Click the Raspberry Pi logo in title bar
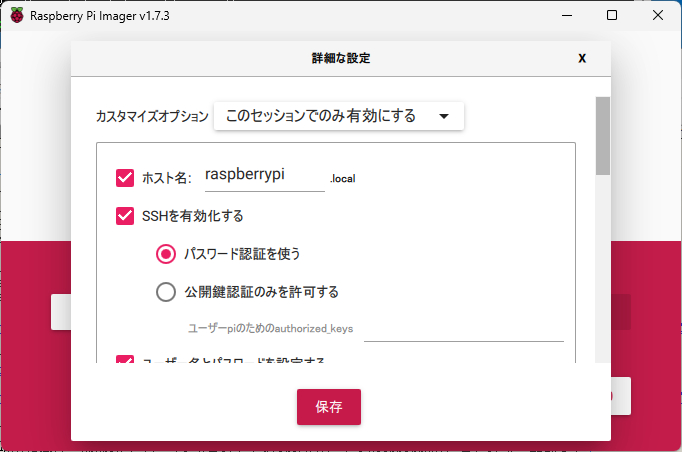 pos(17,16)
